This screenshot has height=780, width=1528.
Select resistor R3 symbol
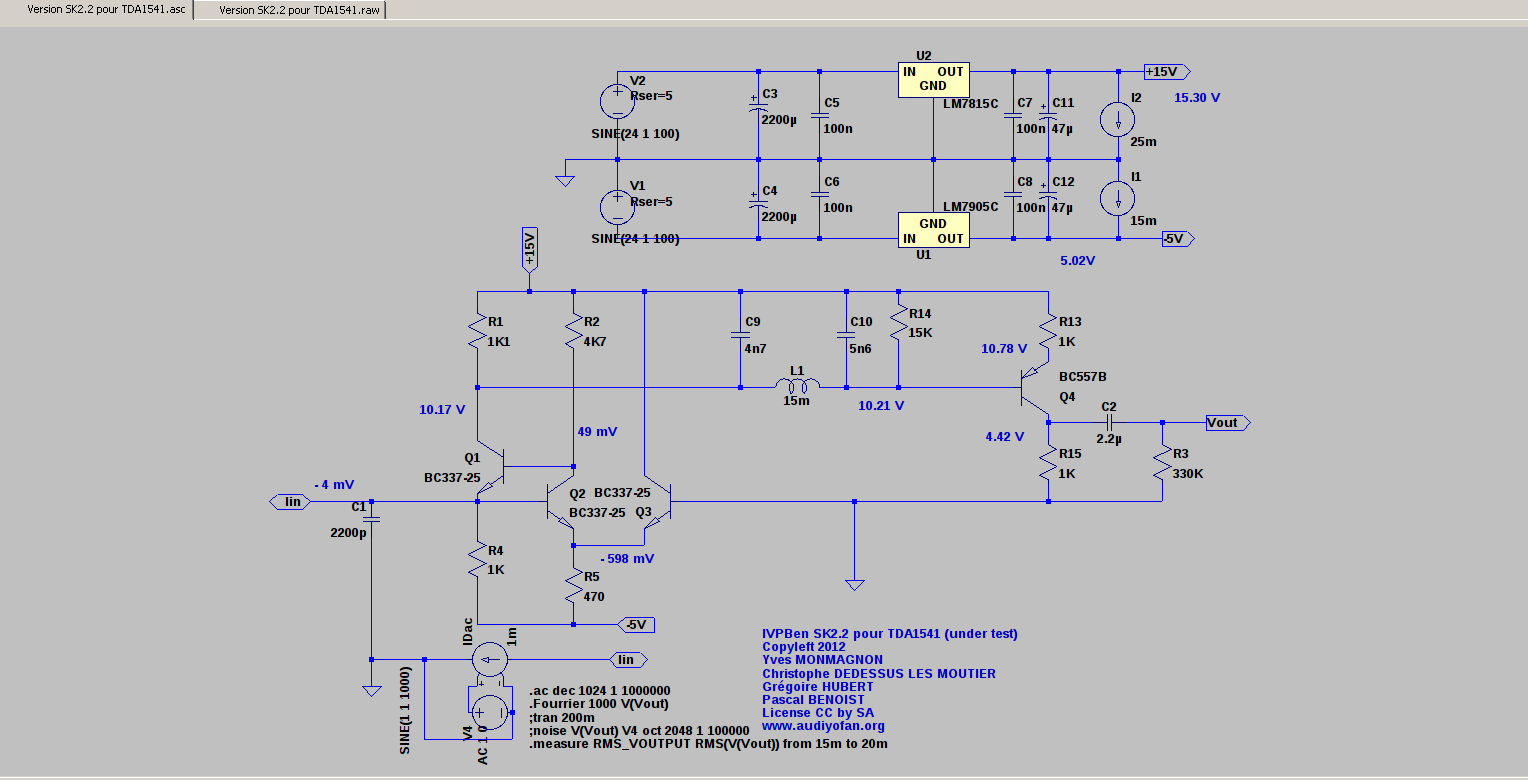(1162, 463)
